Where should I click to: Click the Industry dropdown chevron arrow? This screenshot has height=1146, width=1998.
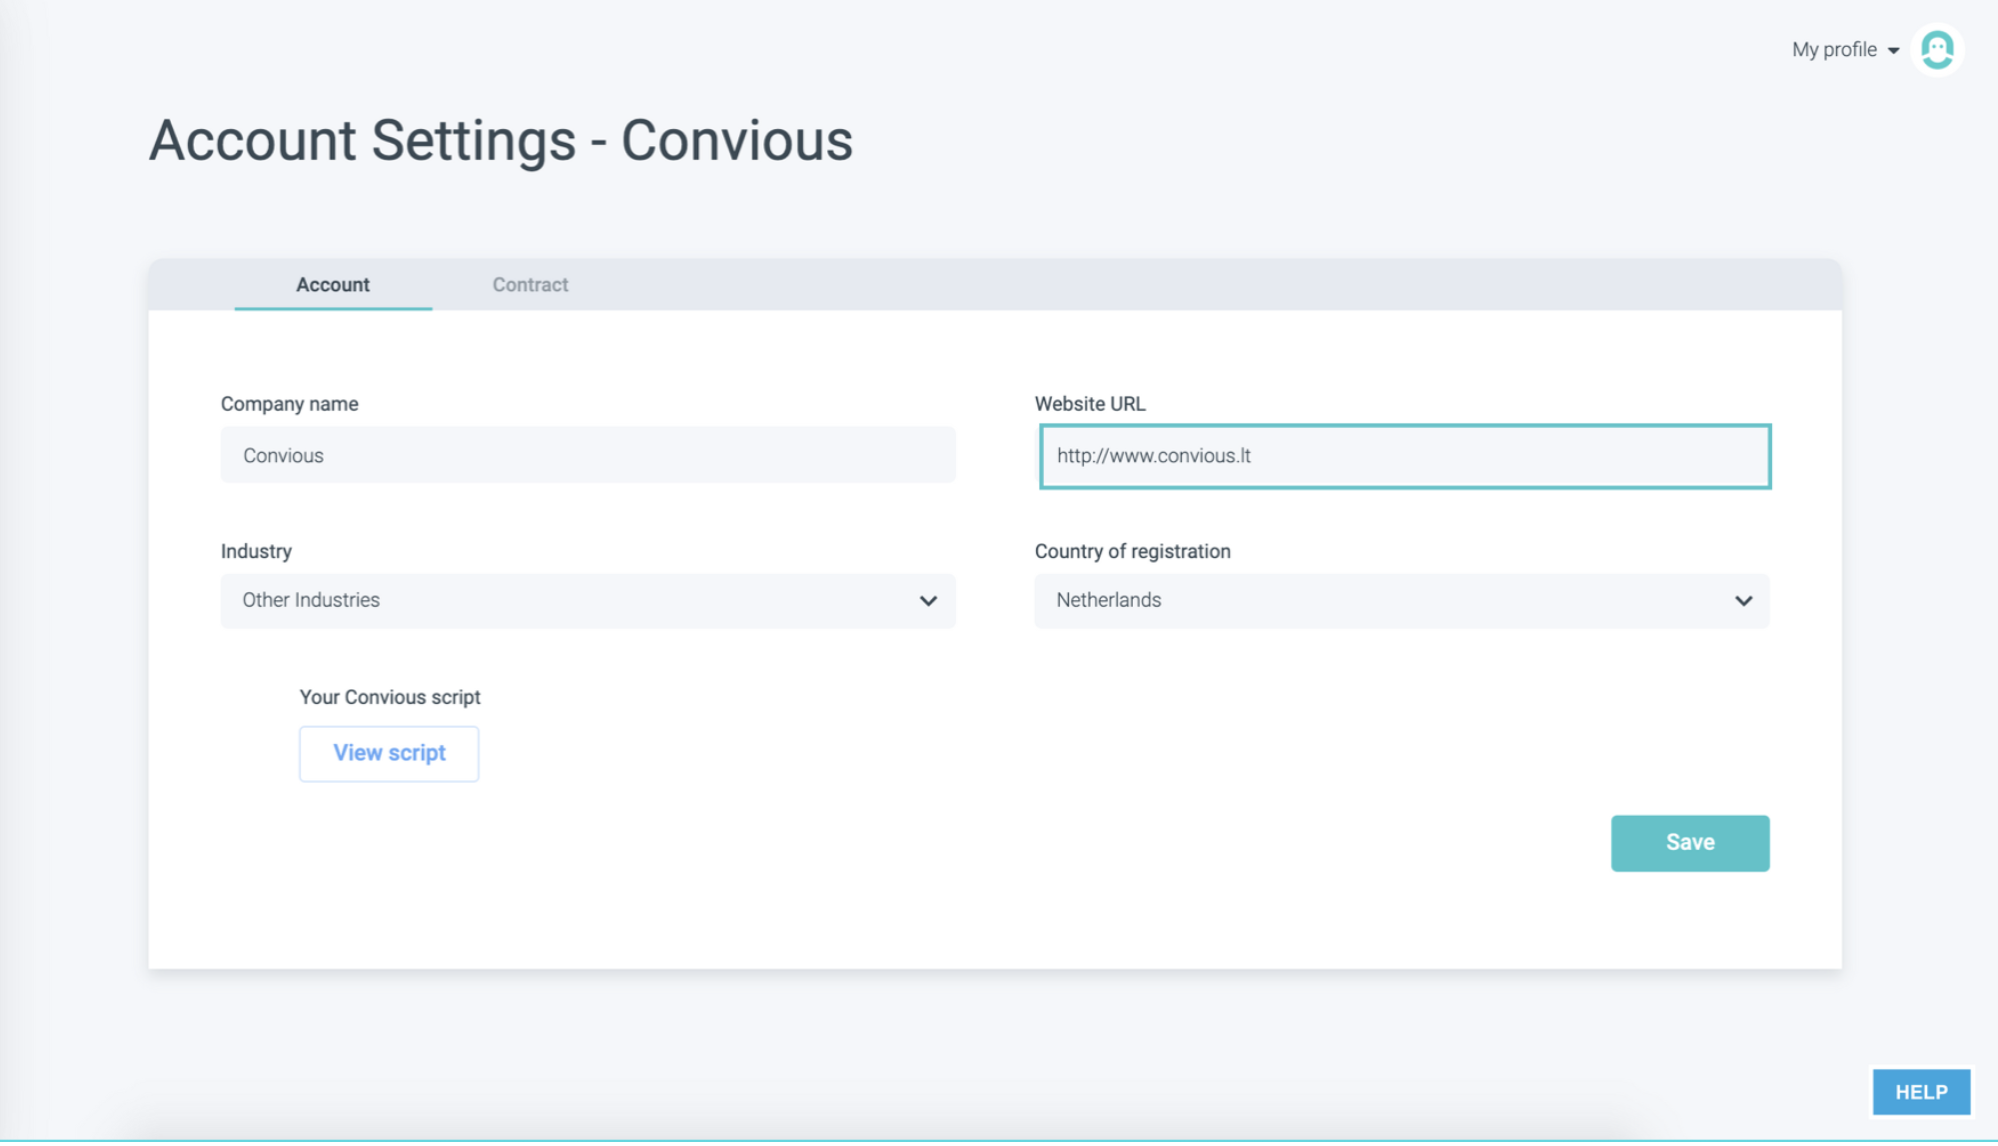pyautogui.click(x=928, y=601)
